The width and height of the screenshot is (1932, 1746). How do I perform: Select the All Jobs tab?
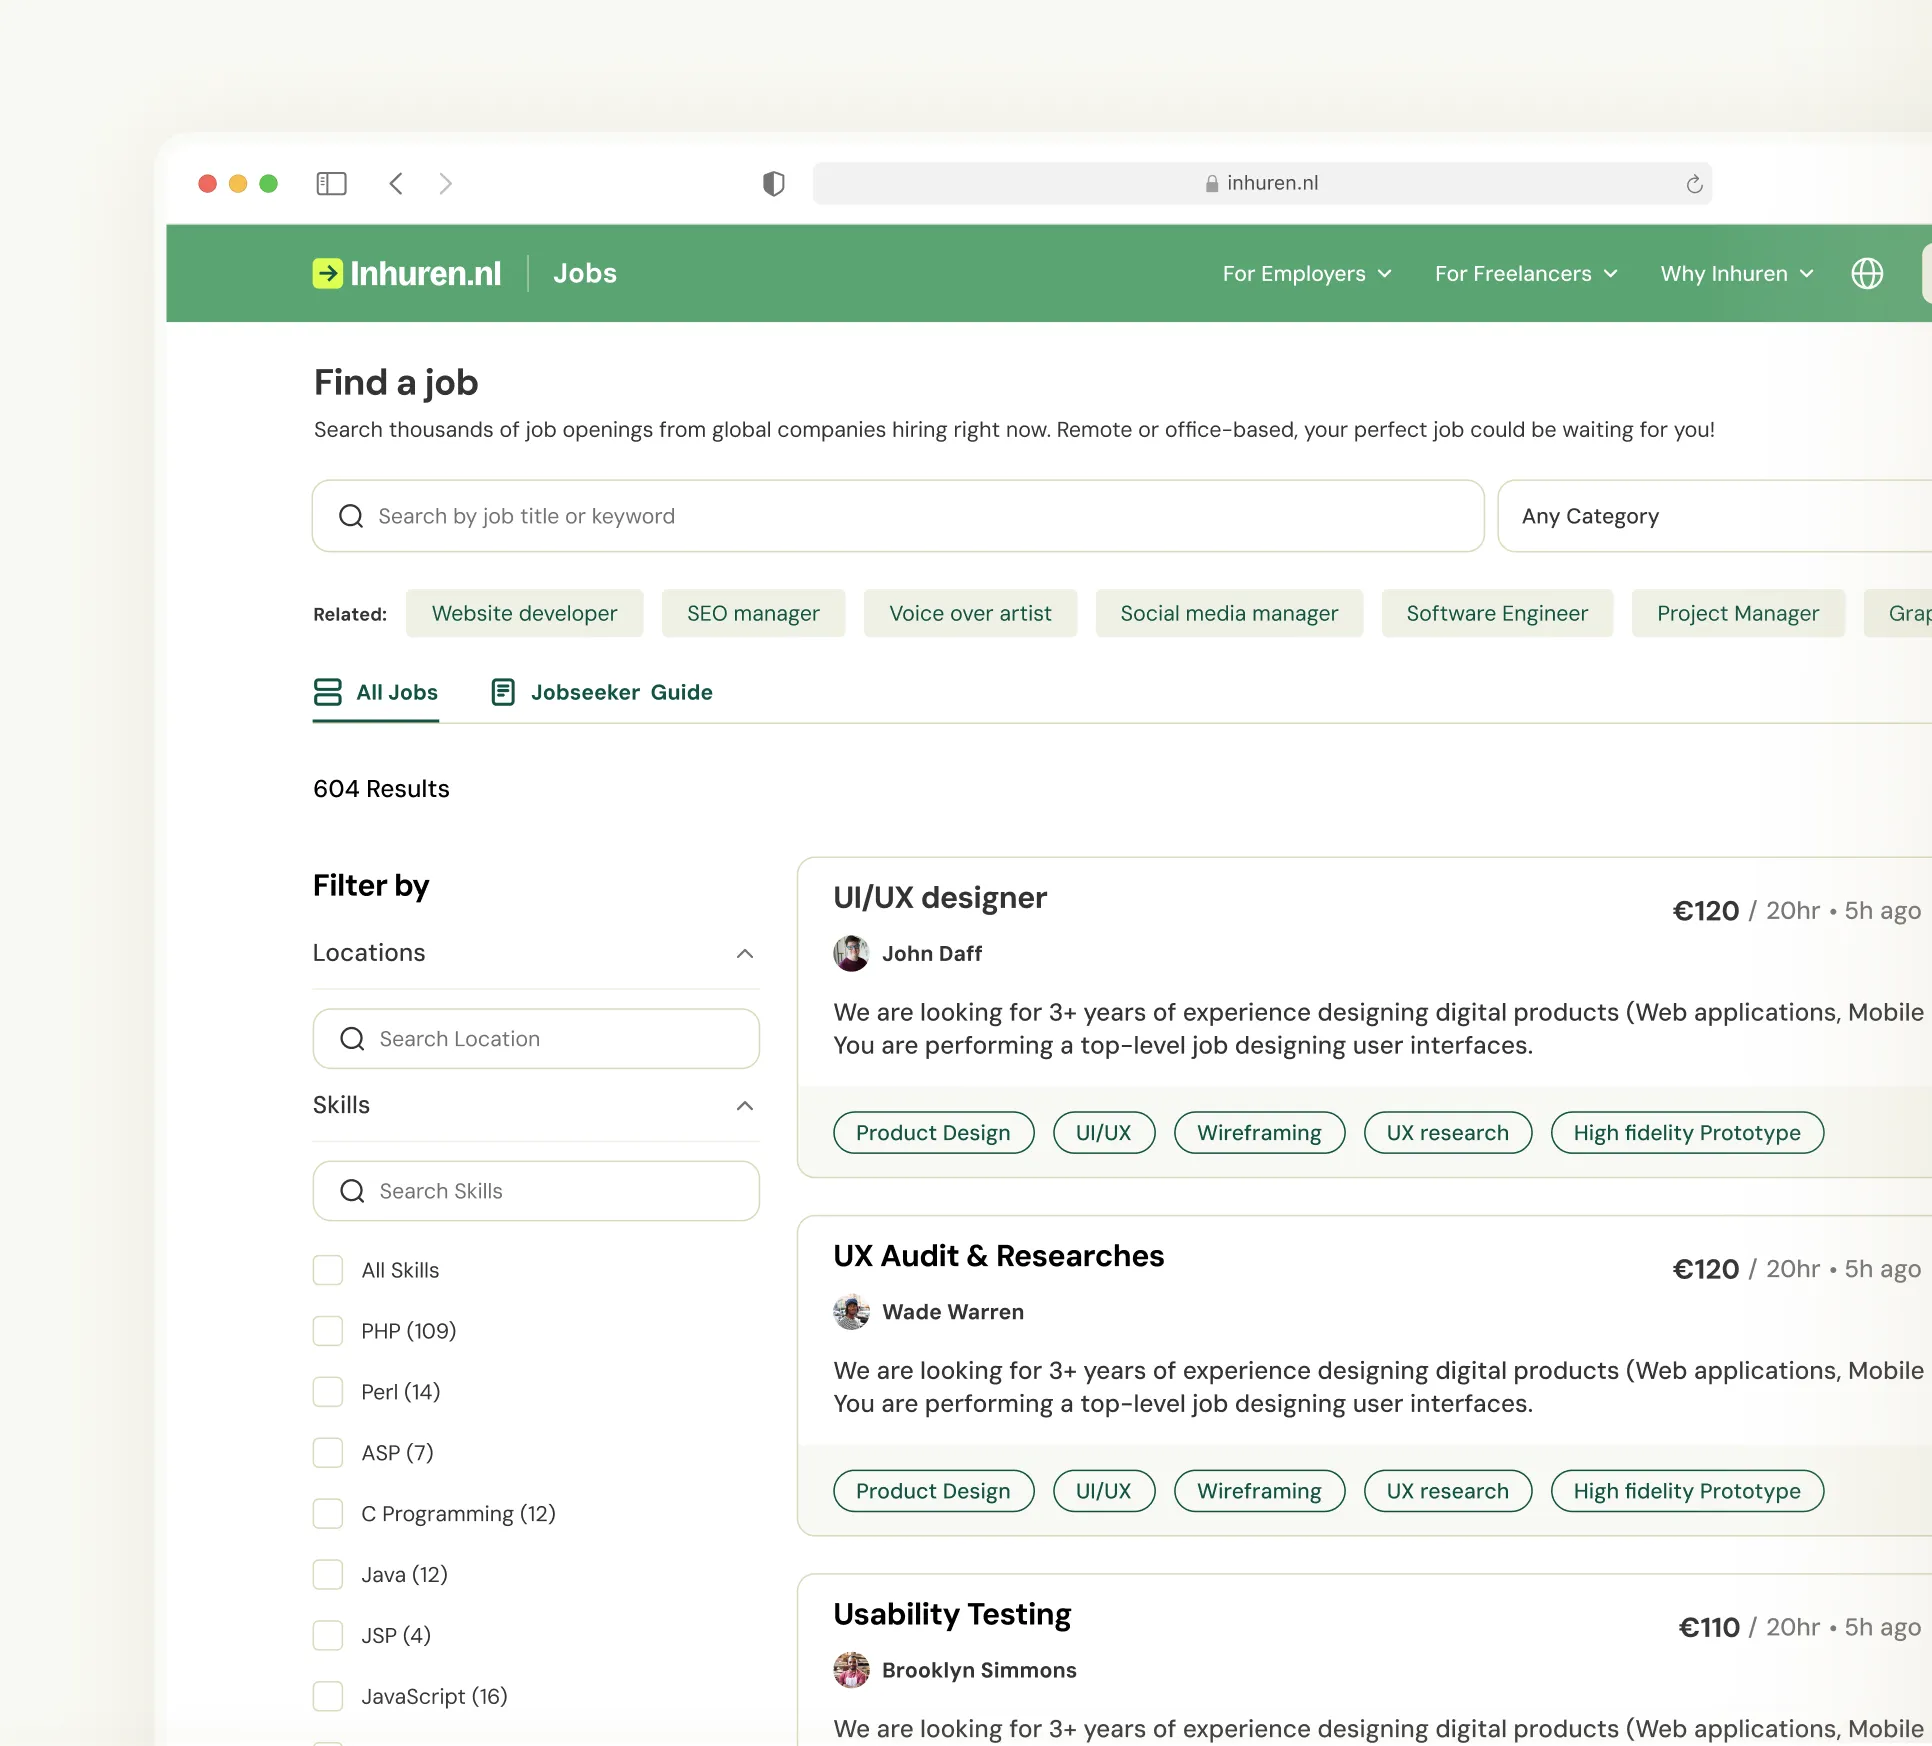click(x=376, y=692)
